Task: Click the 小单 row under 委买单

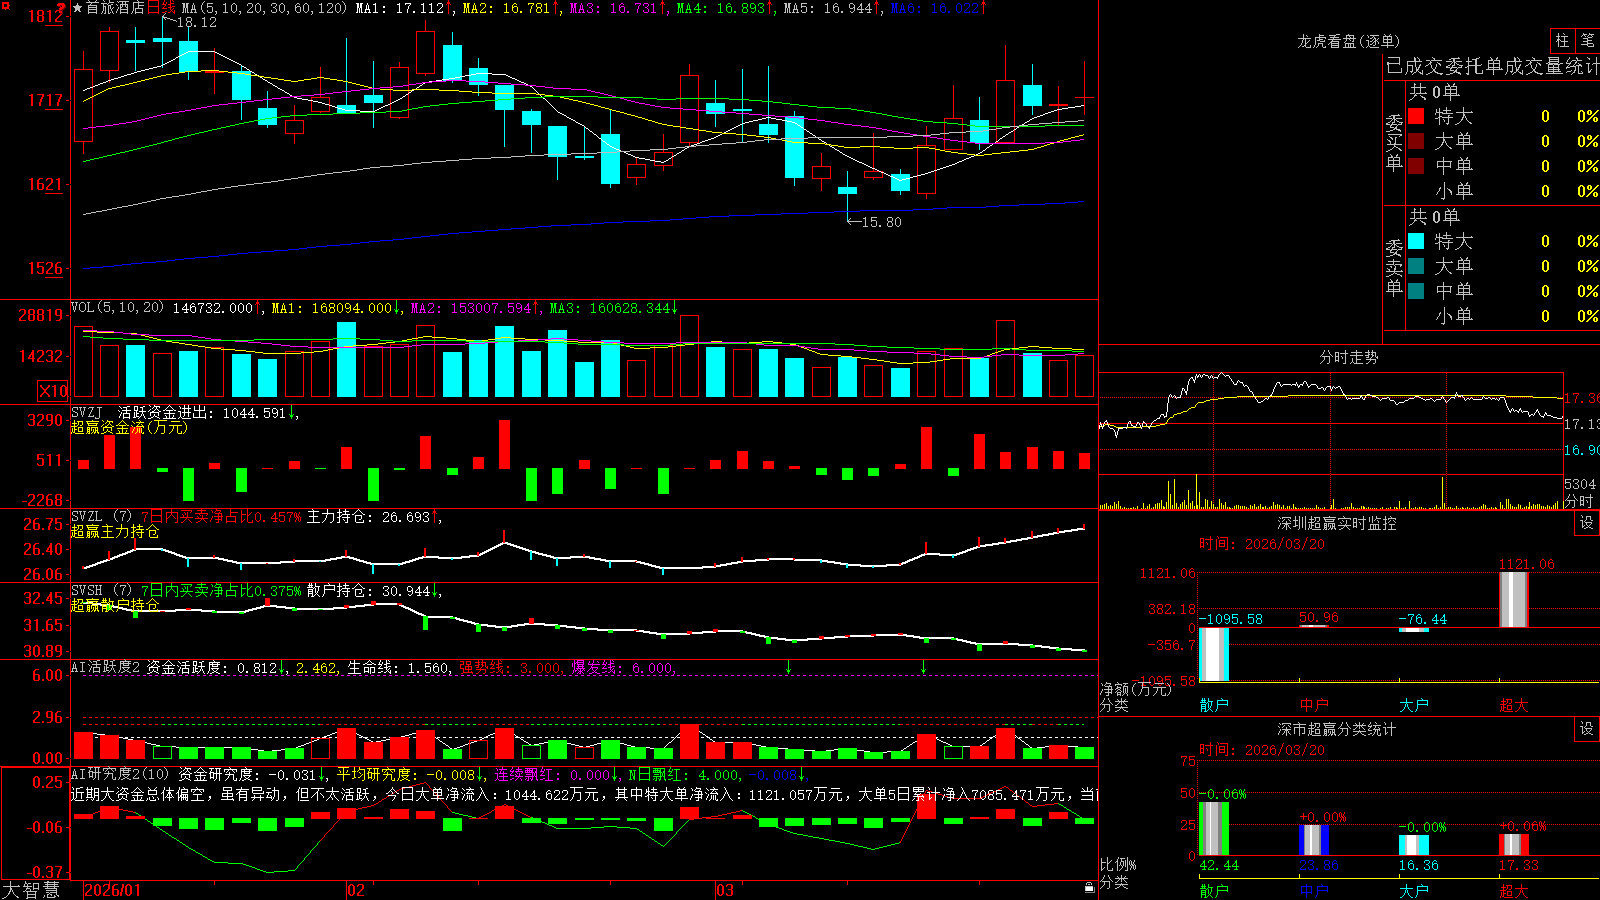Action: click(x=1503, y=191)
